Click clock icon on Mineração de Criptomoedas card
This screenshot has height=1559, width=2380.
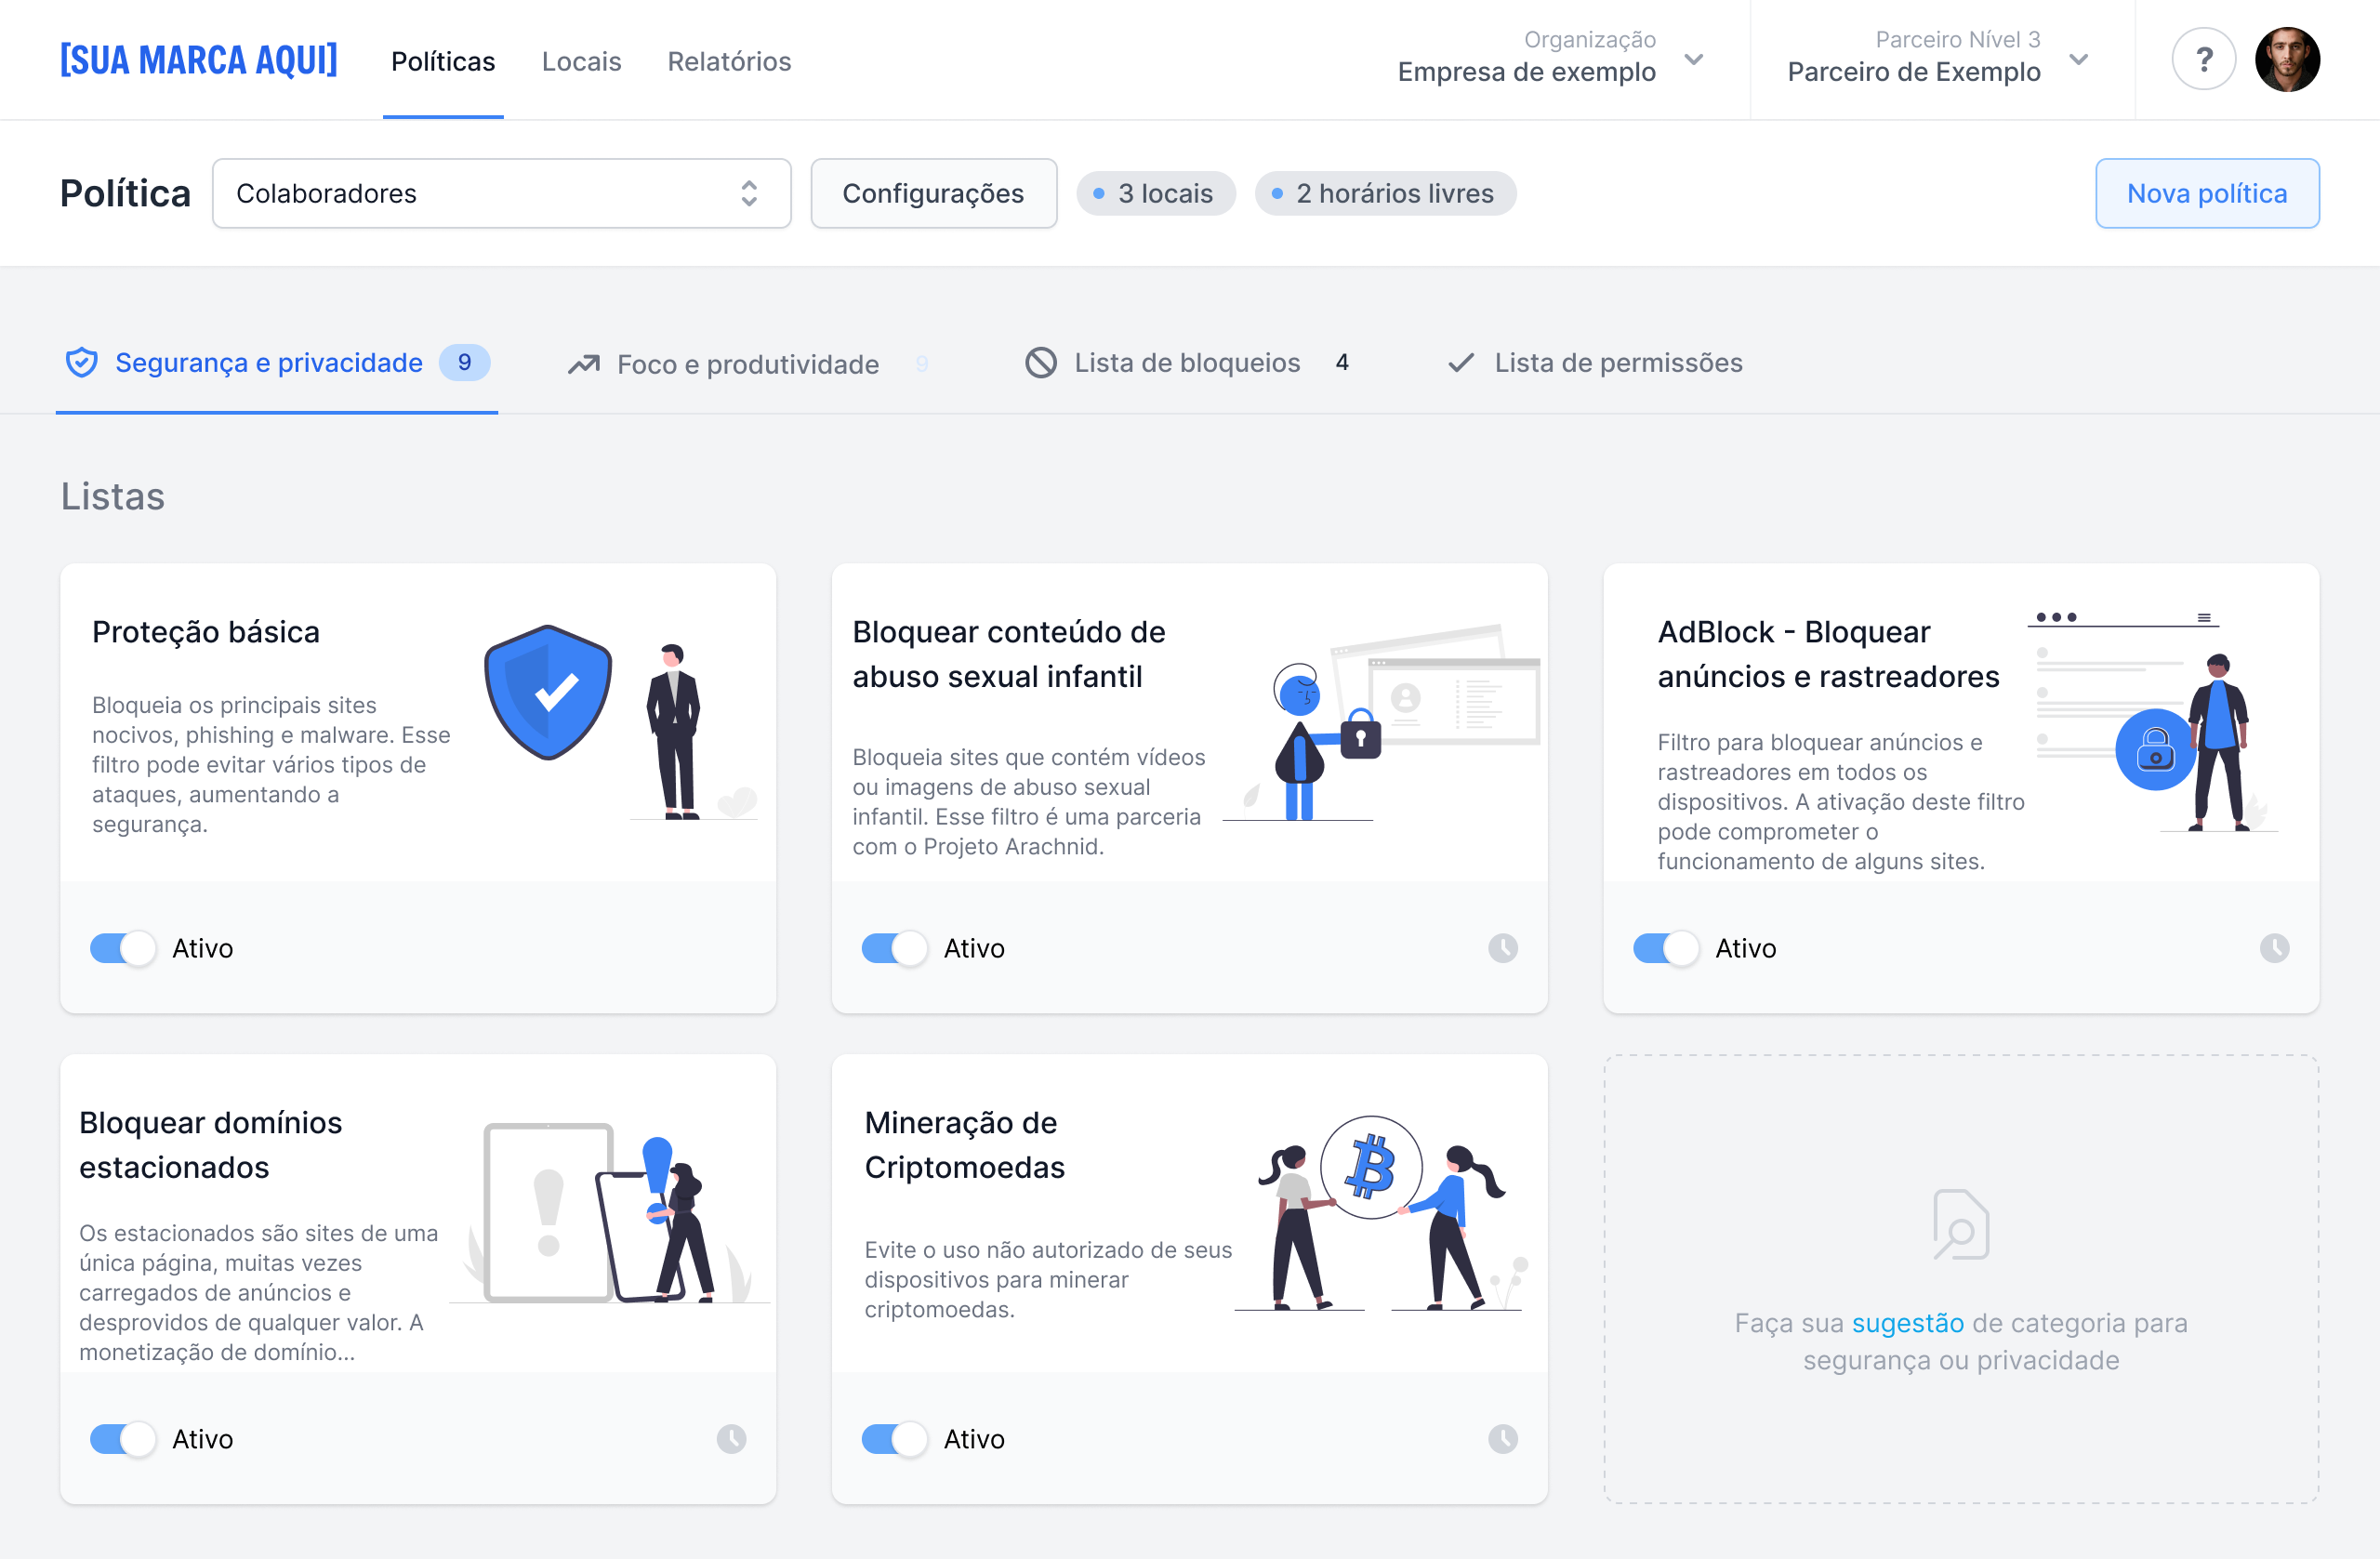1502,1439
